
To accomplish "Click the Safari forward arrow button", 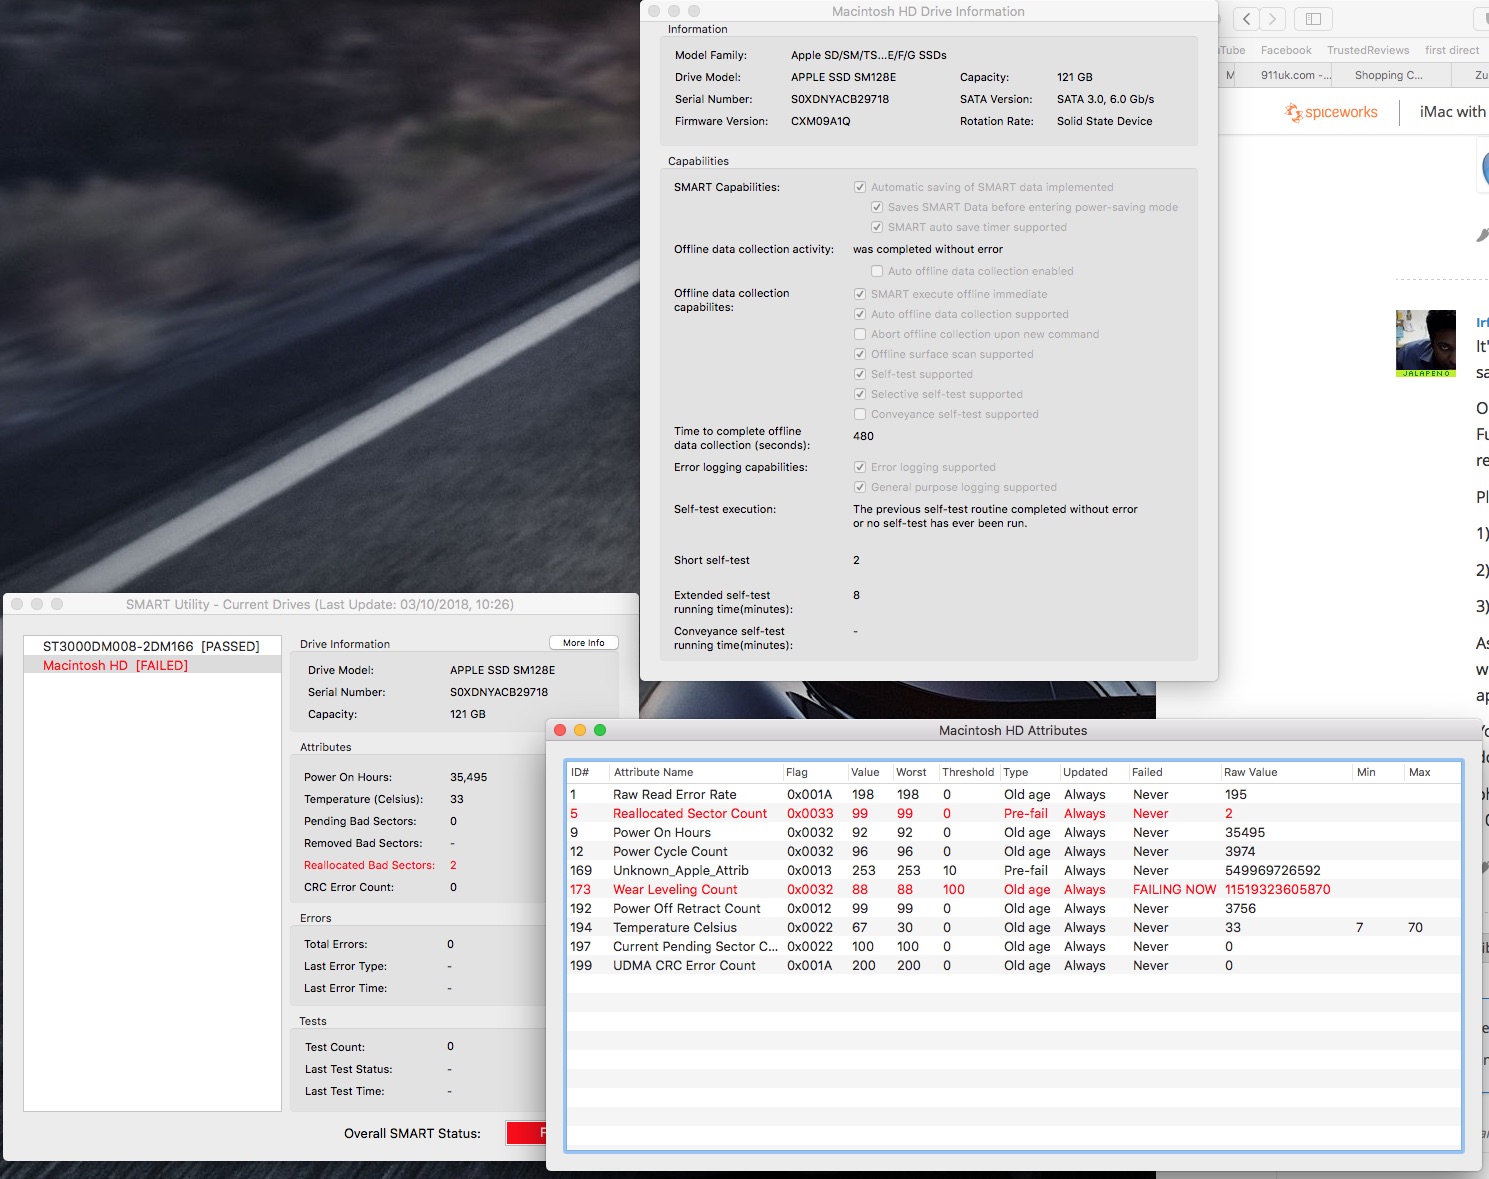I will (x=1273, y=19).
